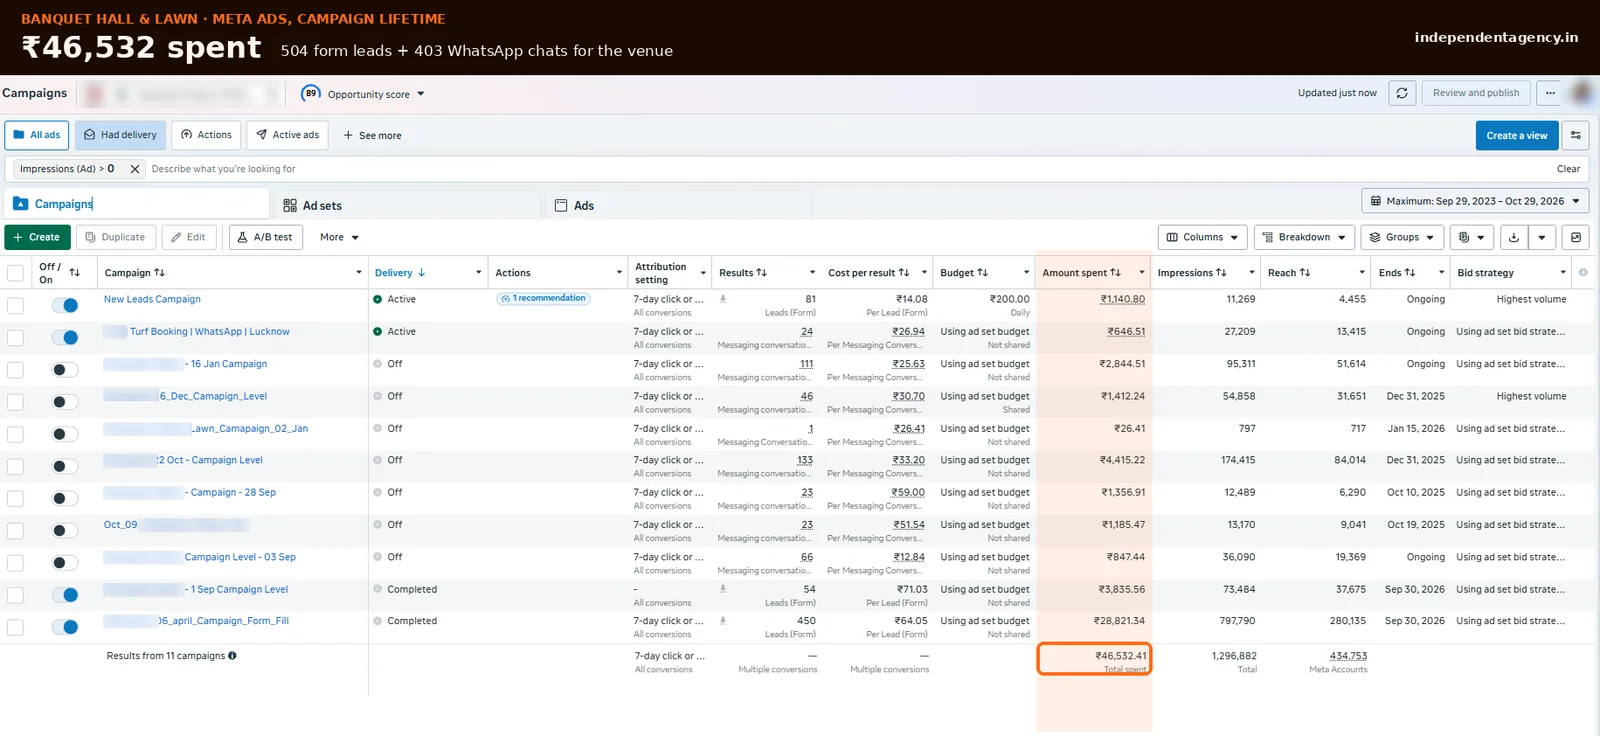Screen dimensions: 1600x736
Task: Open the Breakdown dropdown
Action: [x=1304, y=237]
